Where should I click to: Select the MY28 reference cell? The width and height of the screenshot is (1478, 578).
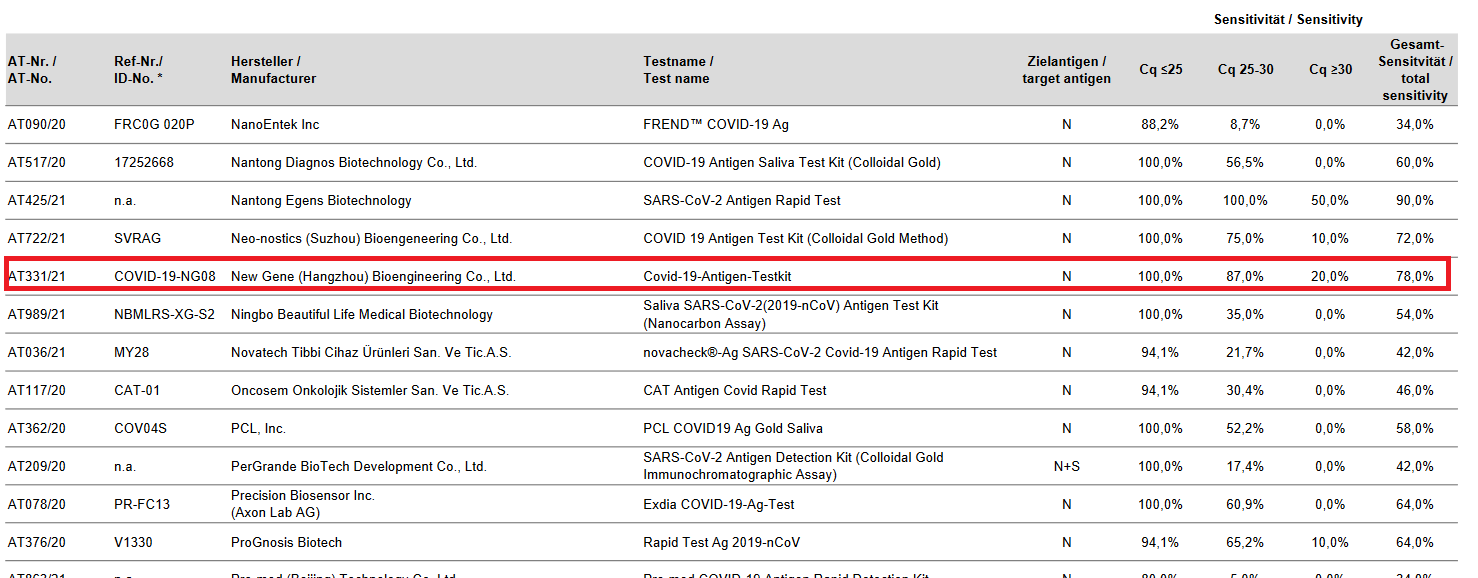[131, 353]
